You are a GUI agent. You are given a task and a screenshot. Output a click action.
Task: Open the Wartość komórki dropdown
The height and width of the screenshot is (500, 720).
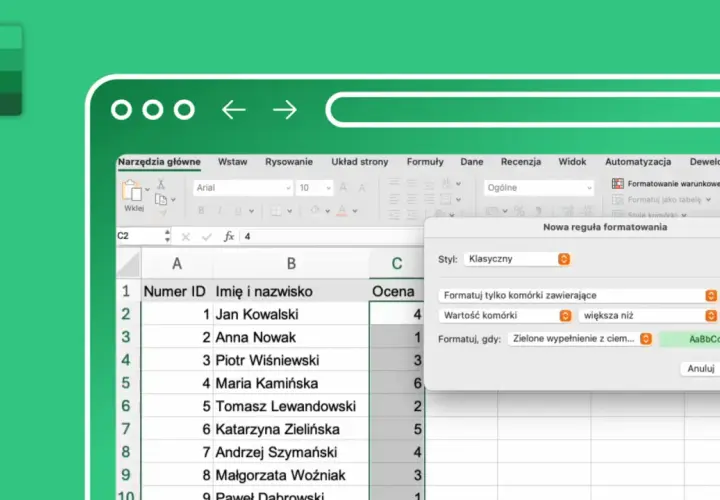tap(505, 315)
